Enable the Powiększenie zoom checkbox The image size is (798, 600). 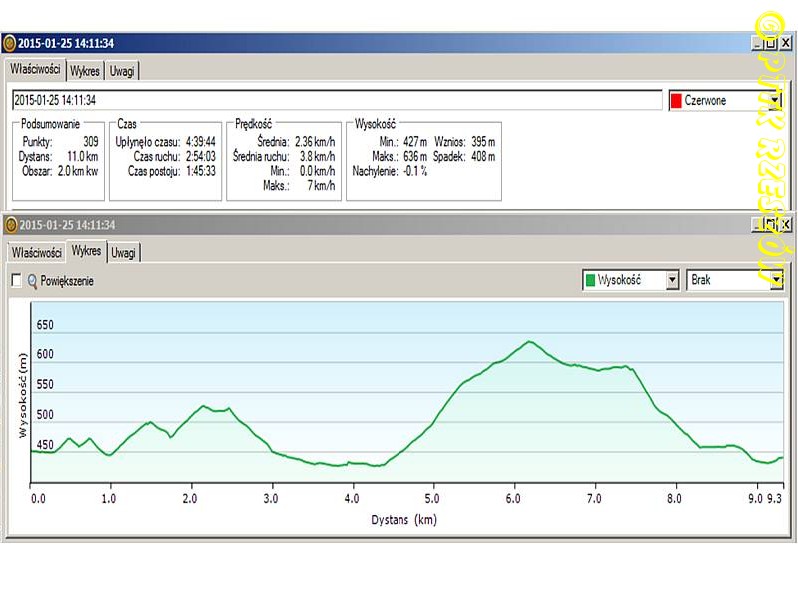[16, 281]
